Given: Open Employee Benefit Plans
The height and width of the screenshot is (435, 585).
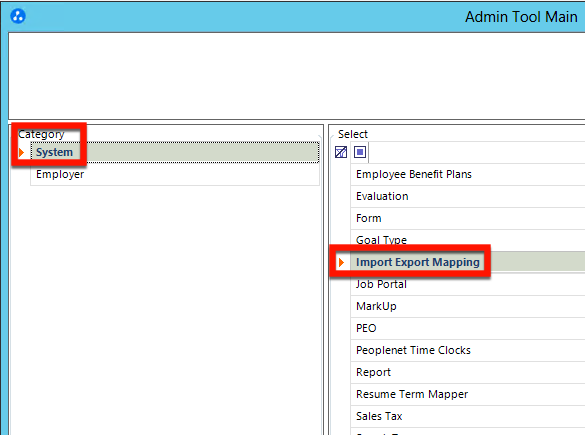Looking at the screenshot, I should point(468,174).
